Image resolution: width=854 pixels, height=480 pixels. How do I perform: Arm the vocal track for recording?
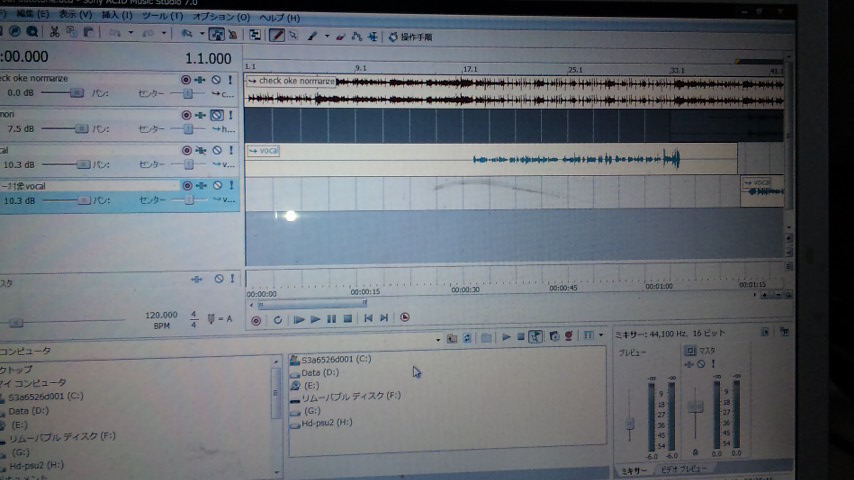tap(186, 150)
